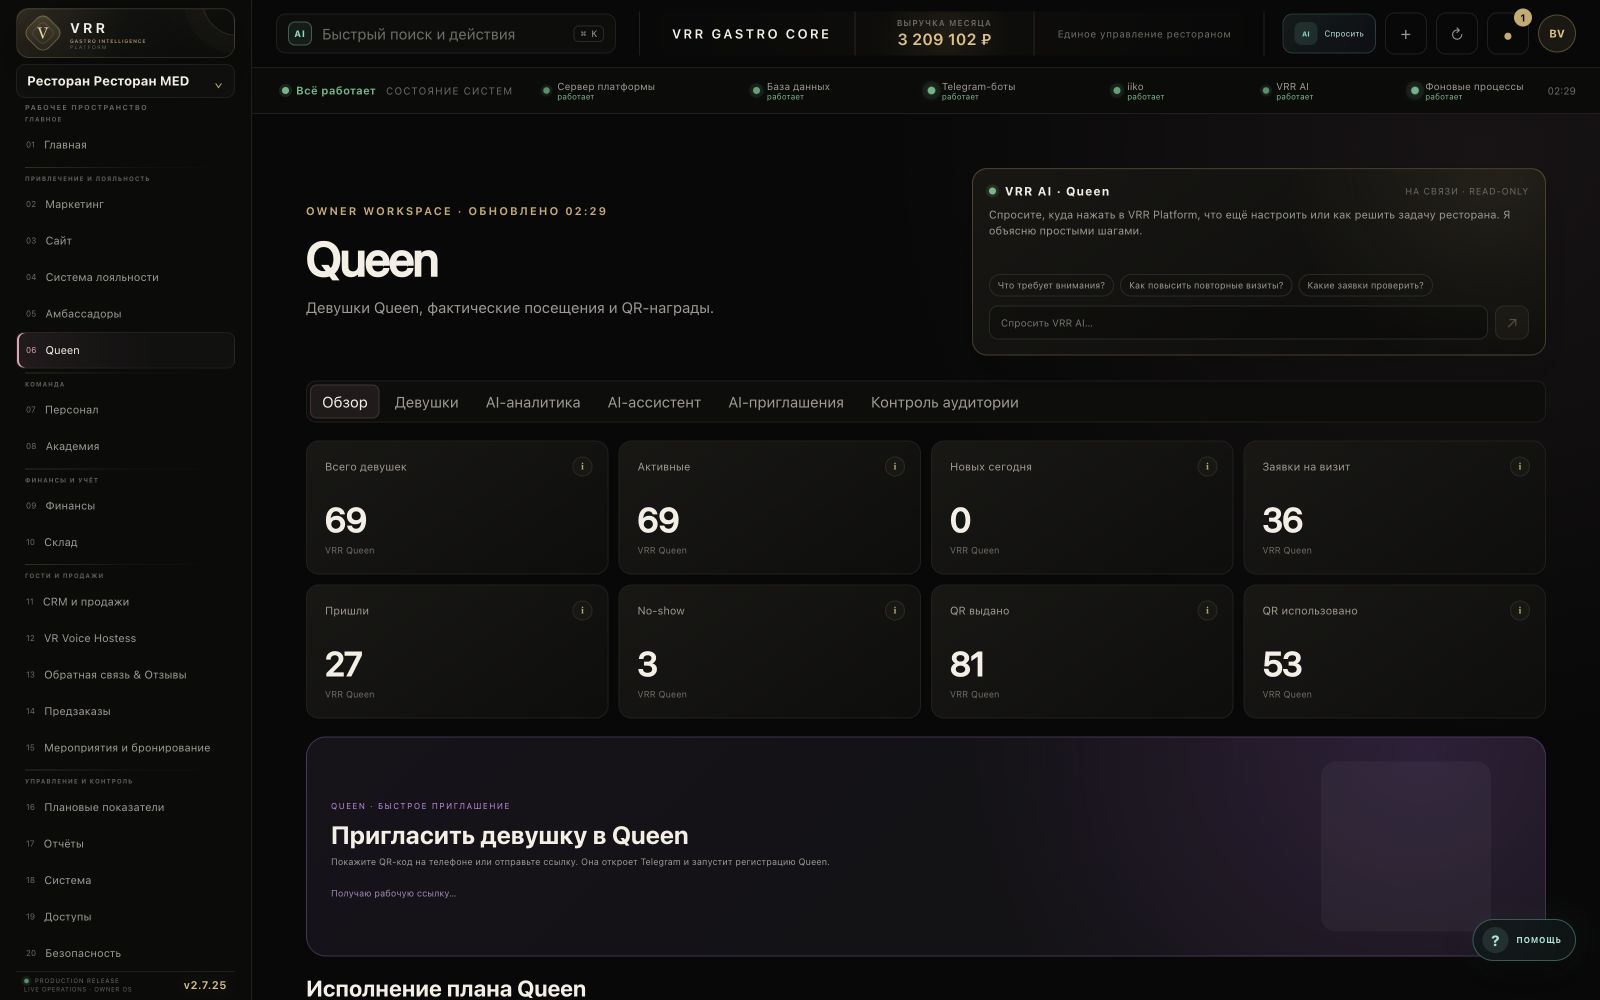
Task: Show info for QR использовано card
Action: point(1519,610)
